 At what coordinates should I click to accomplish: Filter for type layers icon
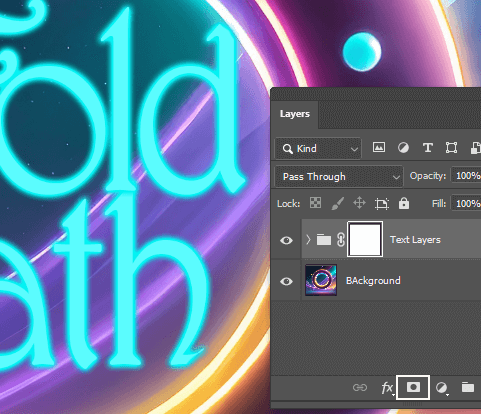[428, 147]
